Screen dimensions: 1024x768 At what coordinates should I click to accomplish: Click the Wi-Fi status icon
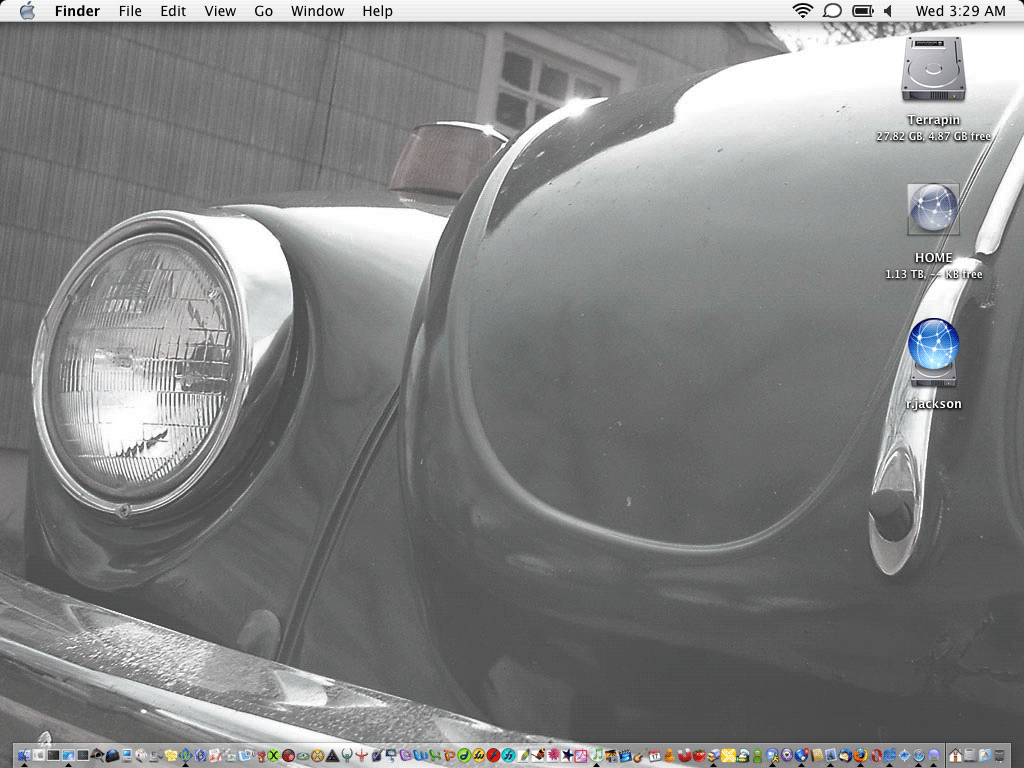pos(803,10)
